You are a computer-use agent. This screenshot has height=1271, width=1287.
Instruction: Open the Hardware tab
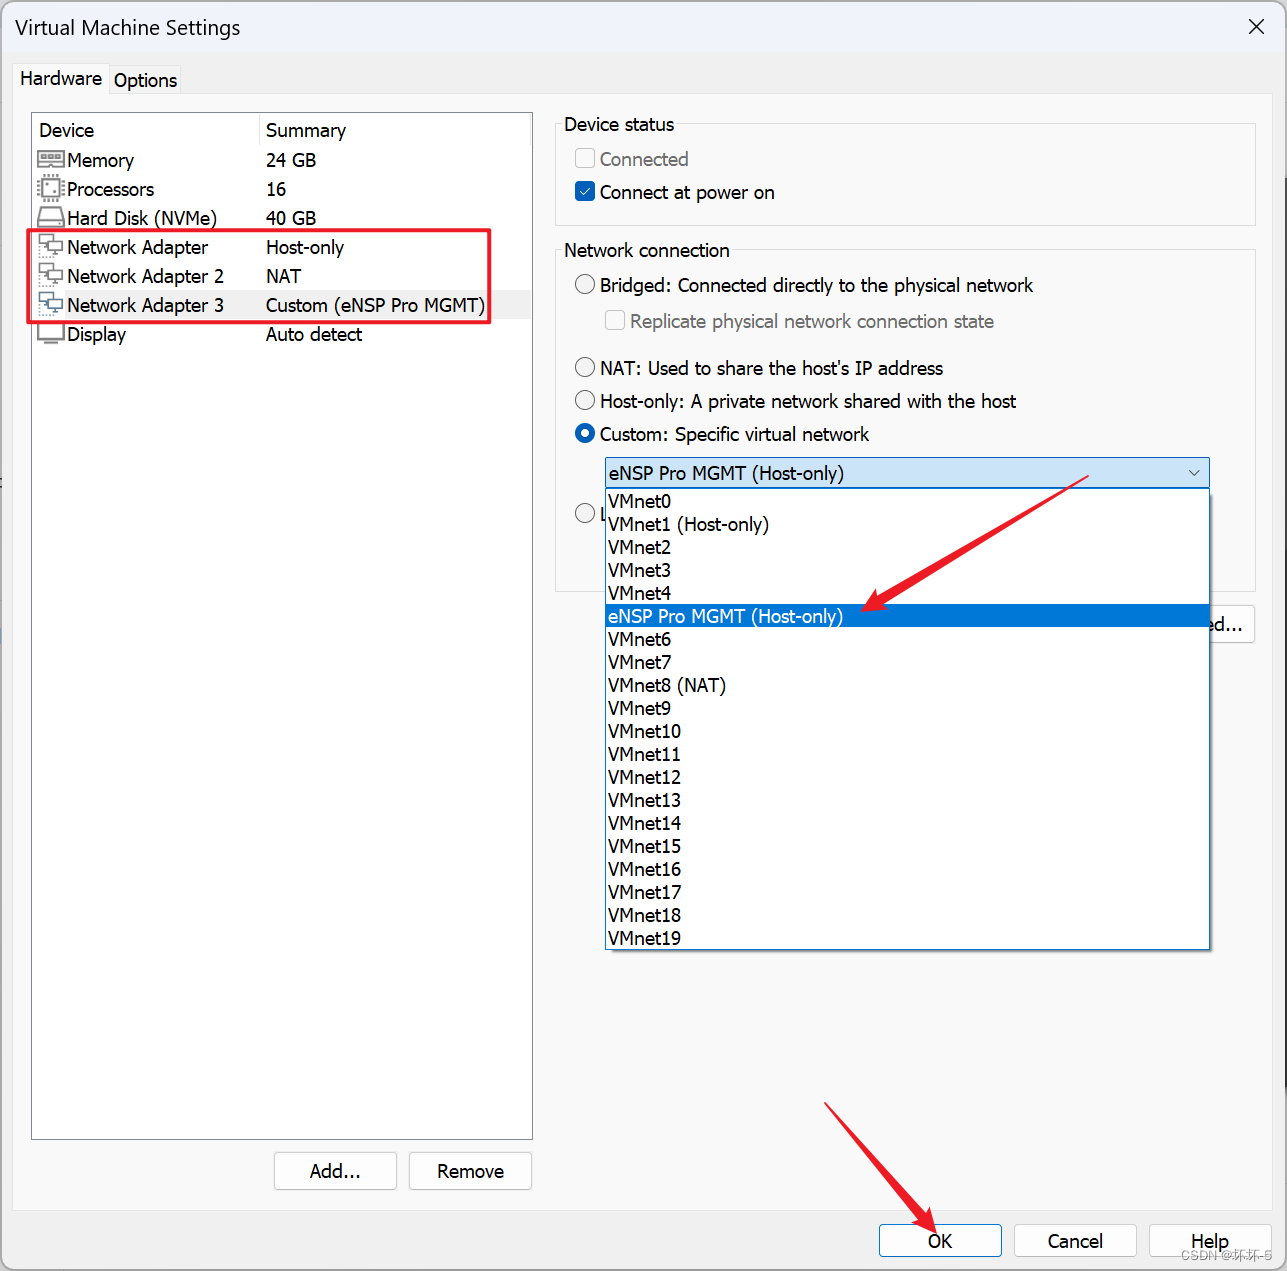click(60, 78)
